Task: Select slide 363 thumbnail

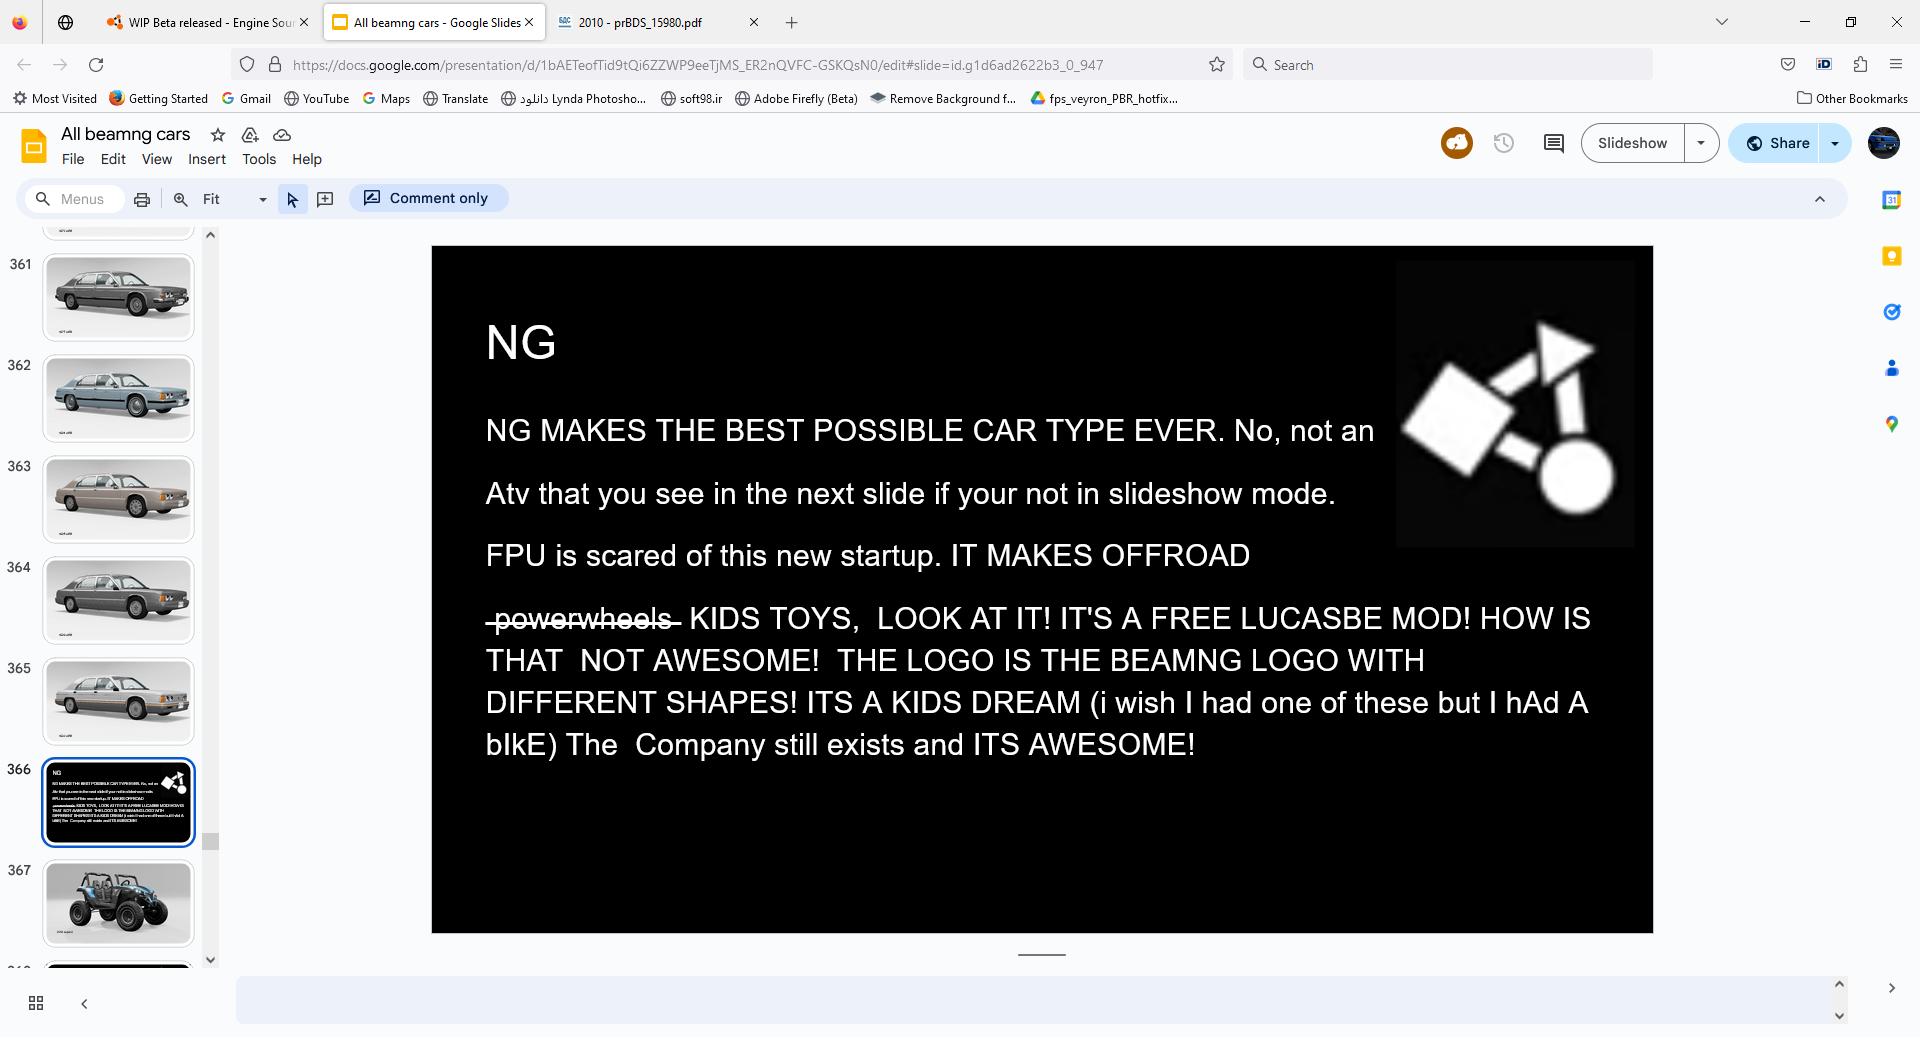Action: point(118,499)
